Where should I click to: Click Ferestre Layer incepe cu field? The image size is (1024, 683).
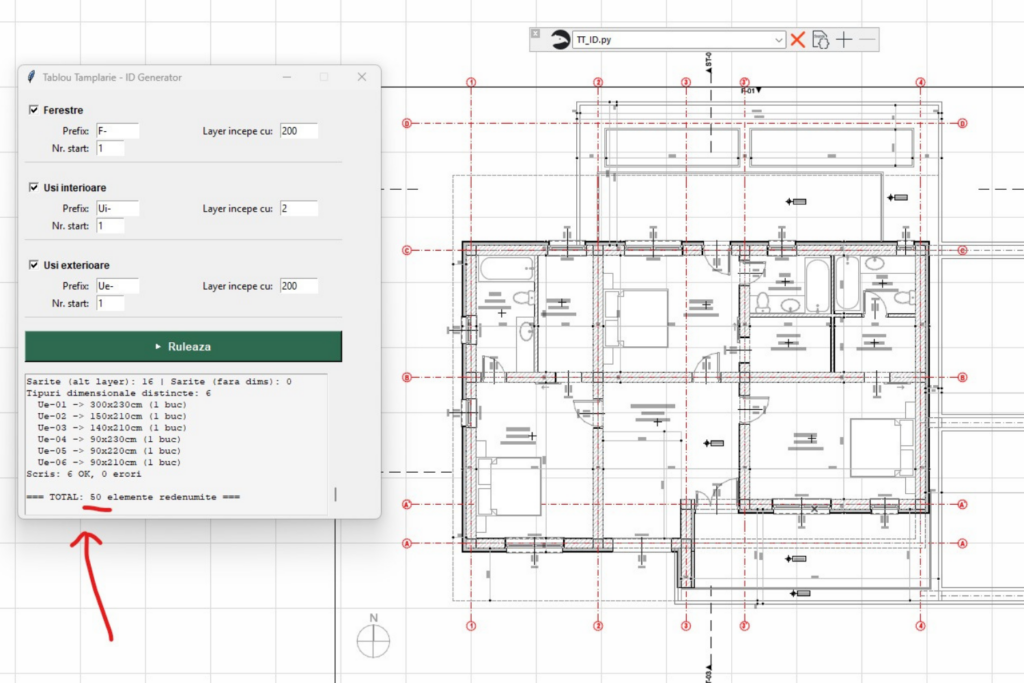point(299,131)
